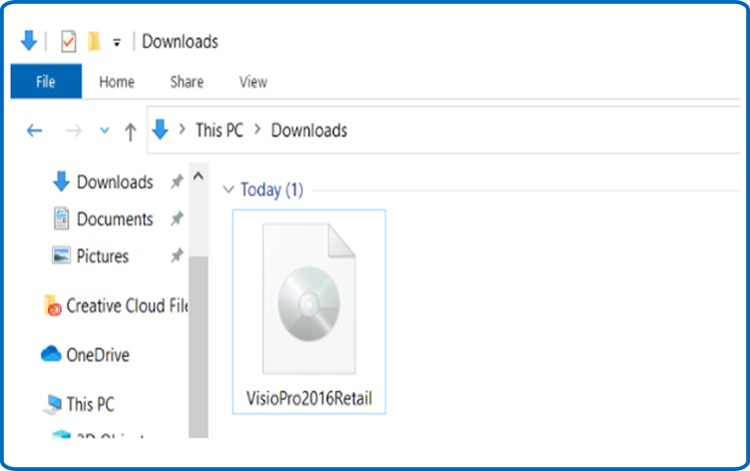750x471 pixels.
Task: Expand the chevron after This PC in address bar
Action: (258, 129)
